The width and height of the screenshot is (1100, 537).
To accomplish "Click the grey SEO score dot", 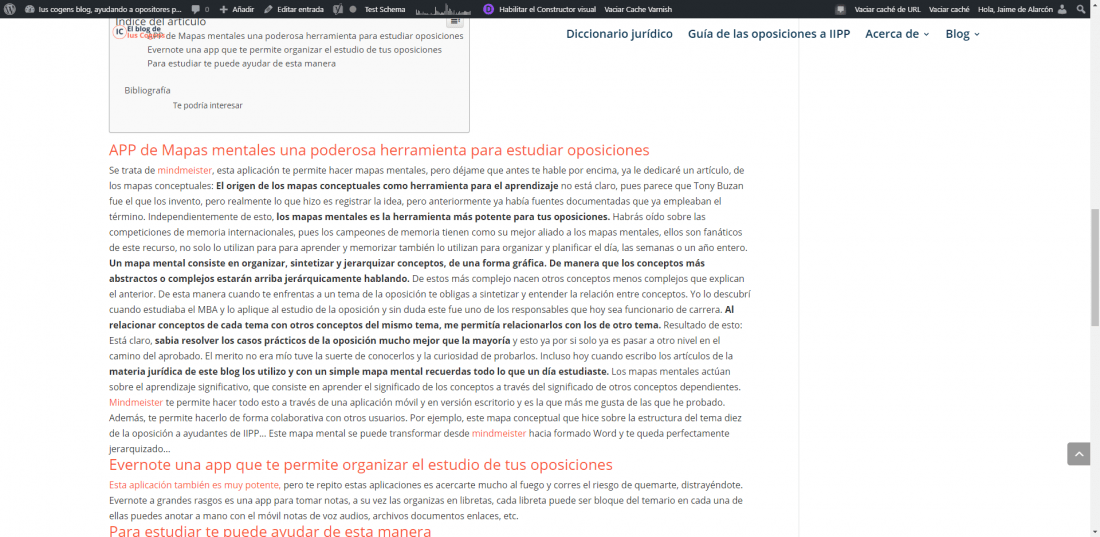I will coord(352,10).
